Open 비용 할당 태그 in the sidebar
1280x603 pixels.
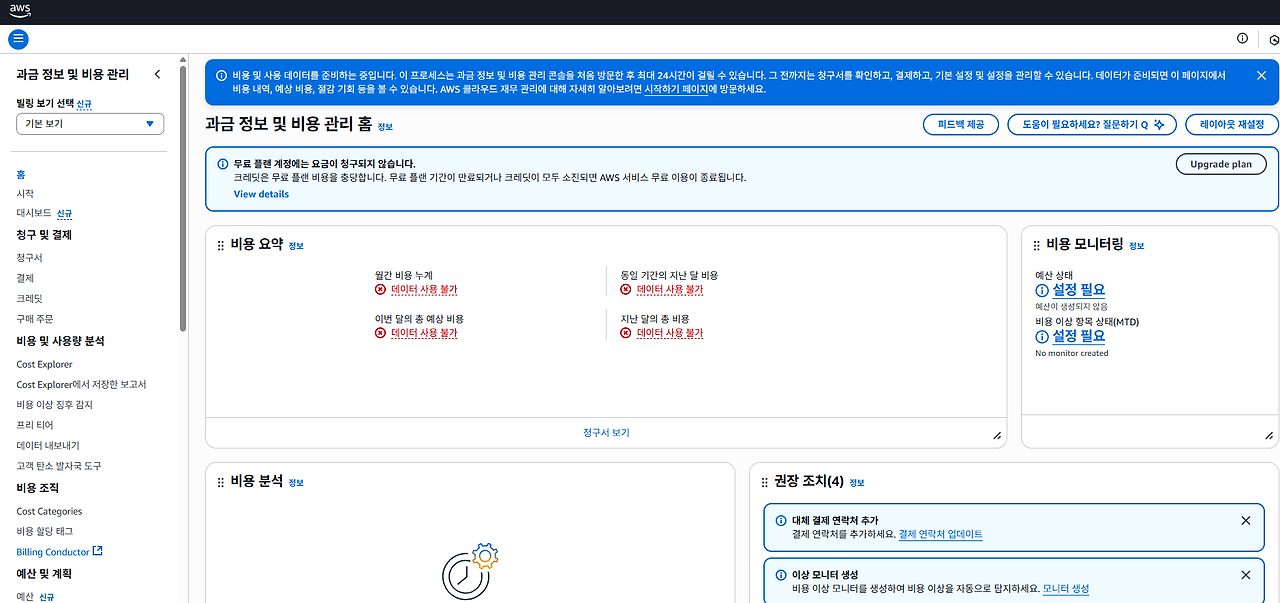point(44,531)
